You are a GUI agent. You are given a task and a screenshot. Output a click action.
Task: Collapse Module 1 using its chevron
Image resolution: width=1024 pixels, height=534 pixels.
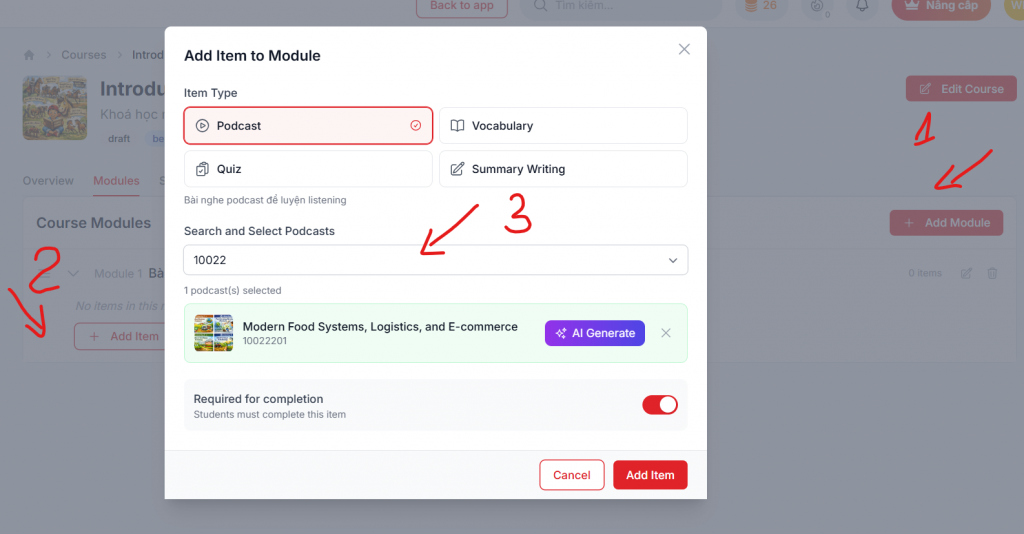[73, 273]
